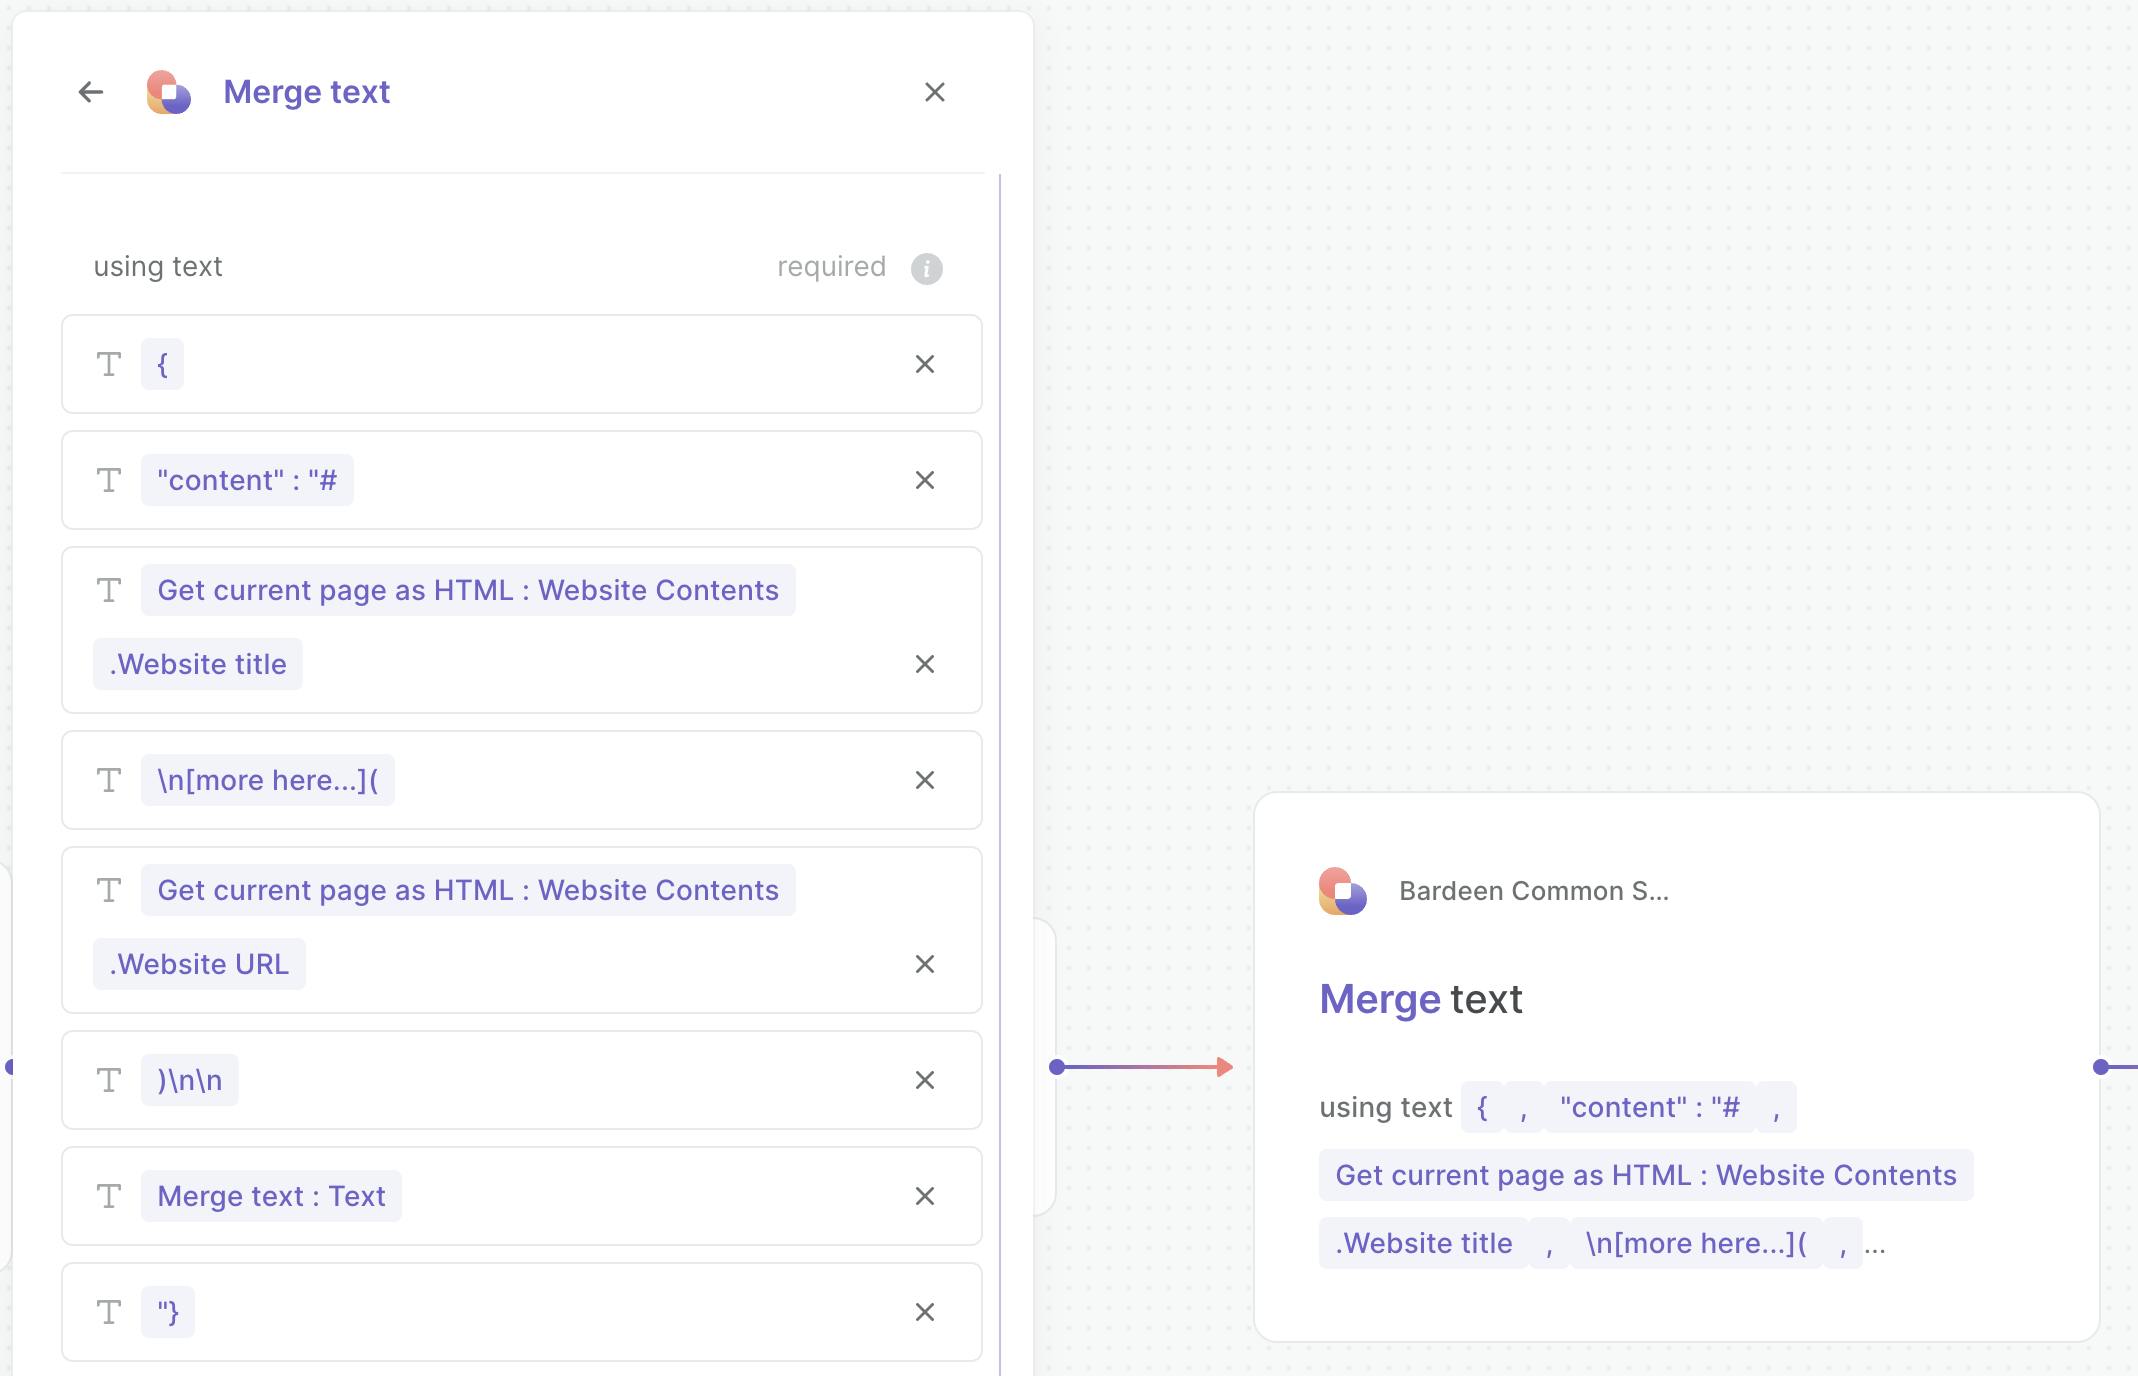Click the required label
The width and height of the screenshot is (2138, 1376).
[832, 267]
